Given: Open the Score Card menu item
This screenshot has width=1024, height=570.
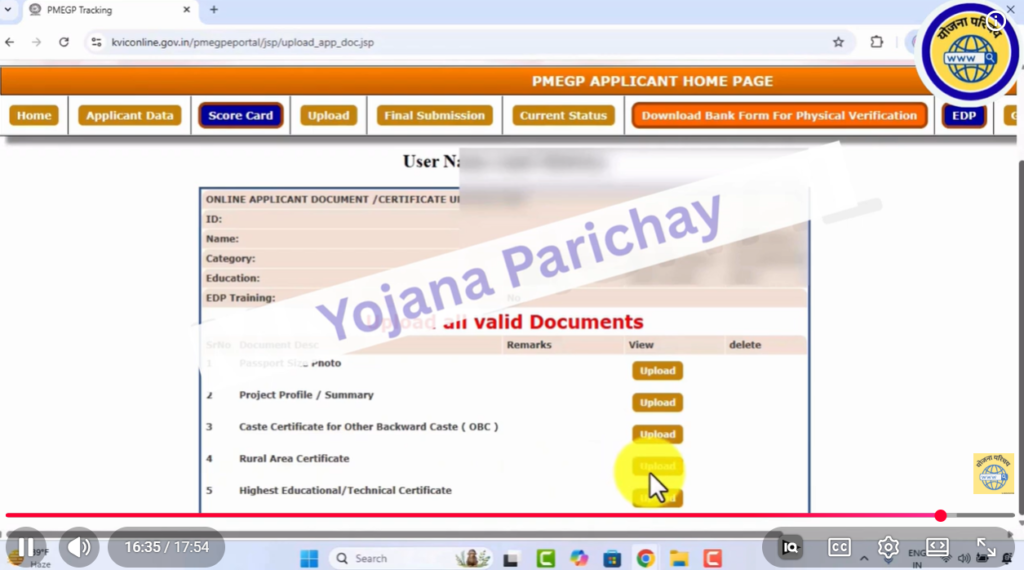Looking at the screenshot, I should [240, 116].
